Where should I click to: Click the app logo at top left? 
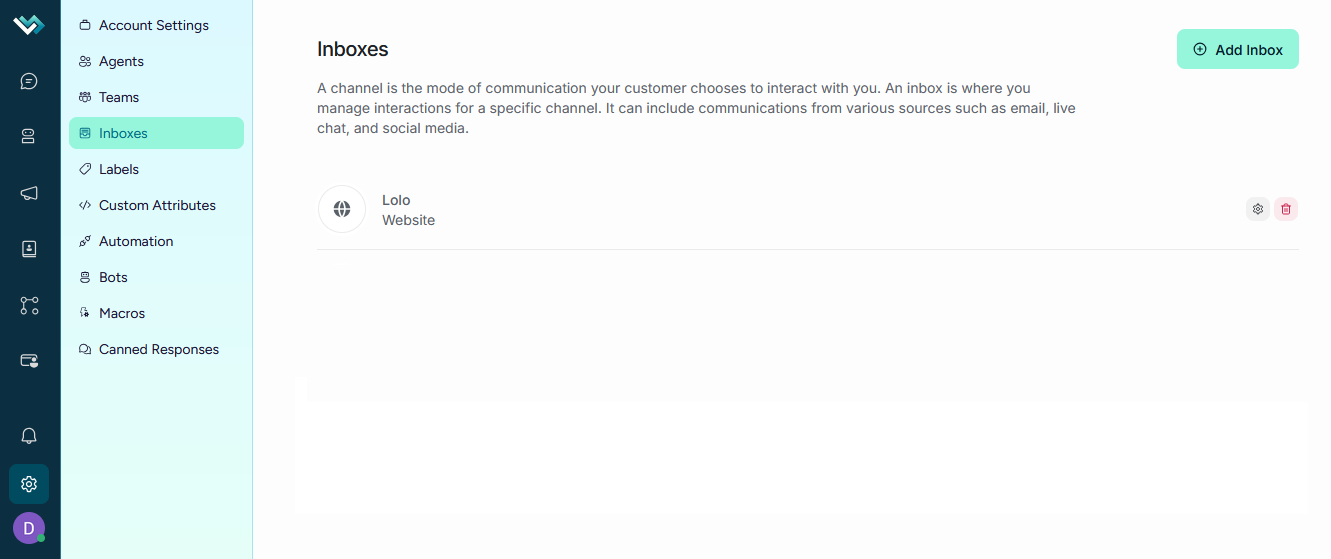[29, 25]
